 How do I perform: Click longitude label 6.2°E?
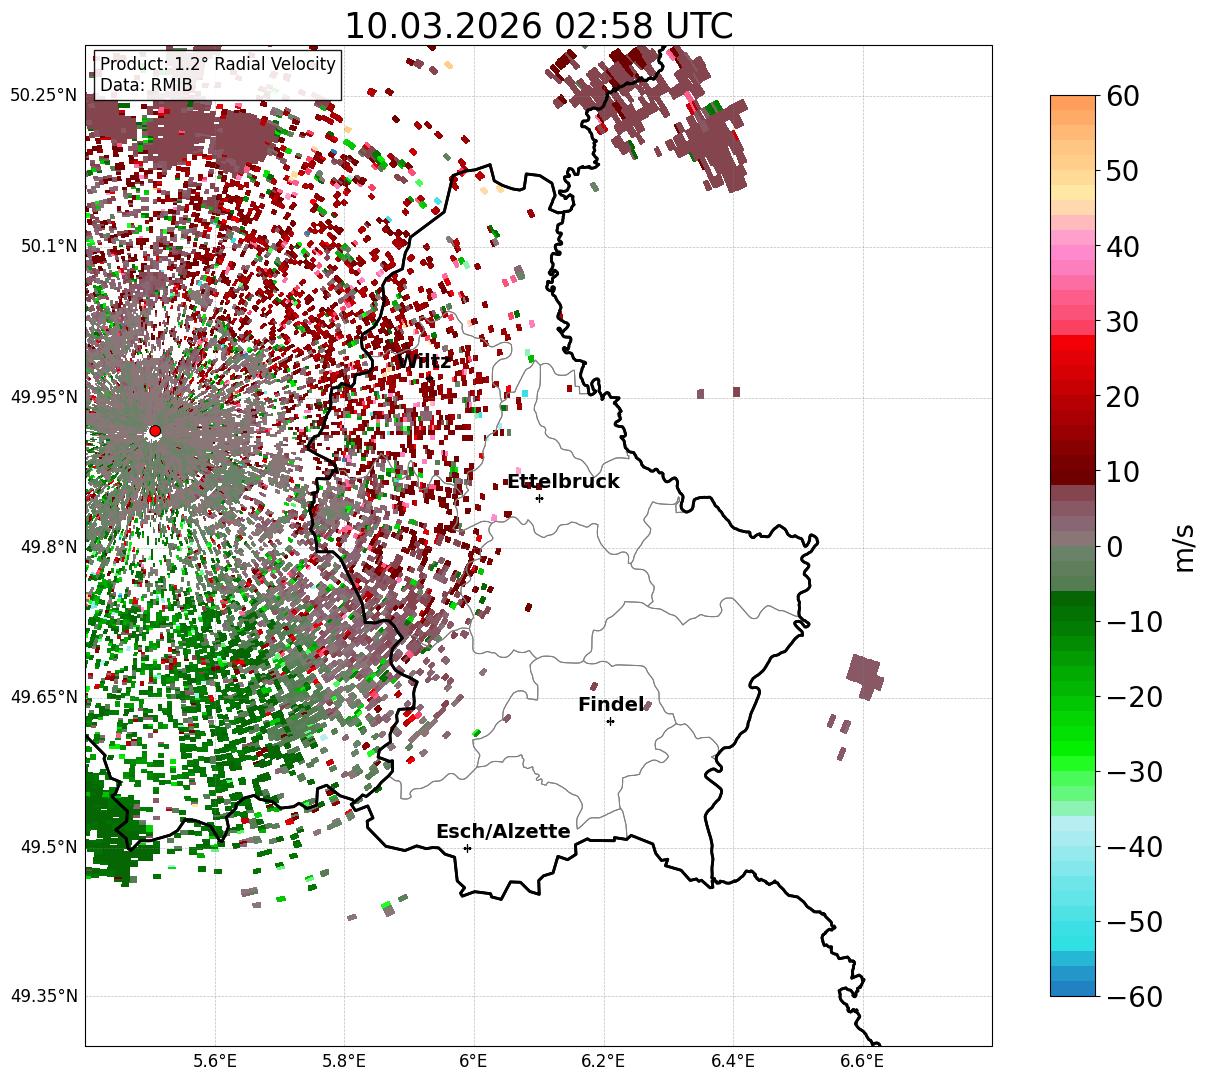coord(604,1061)
